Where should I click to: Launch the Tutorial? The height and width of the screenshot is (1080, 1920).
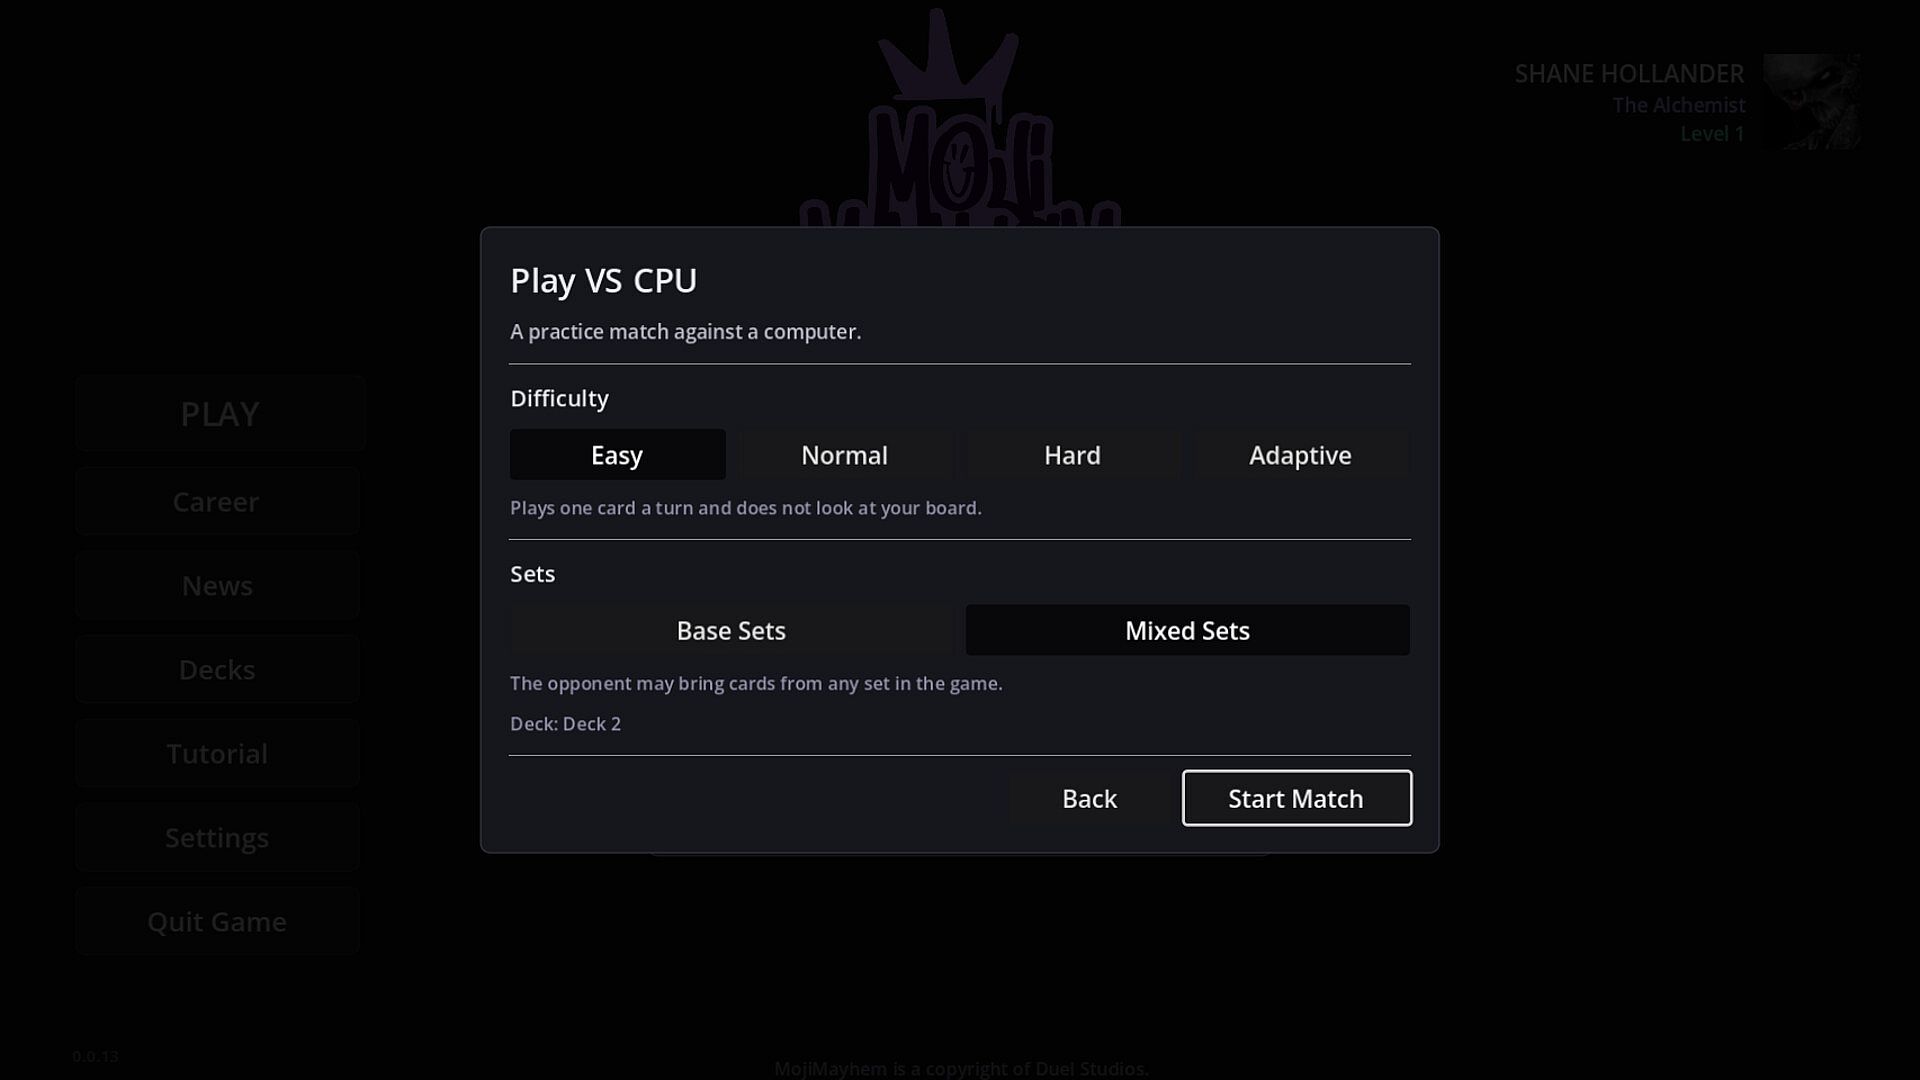pyautogui.click(x=217, y=753)
